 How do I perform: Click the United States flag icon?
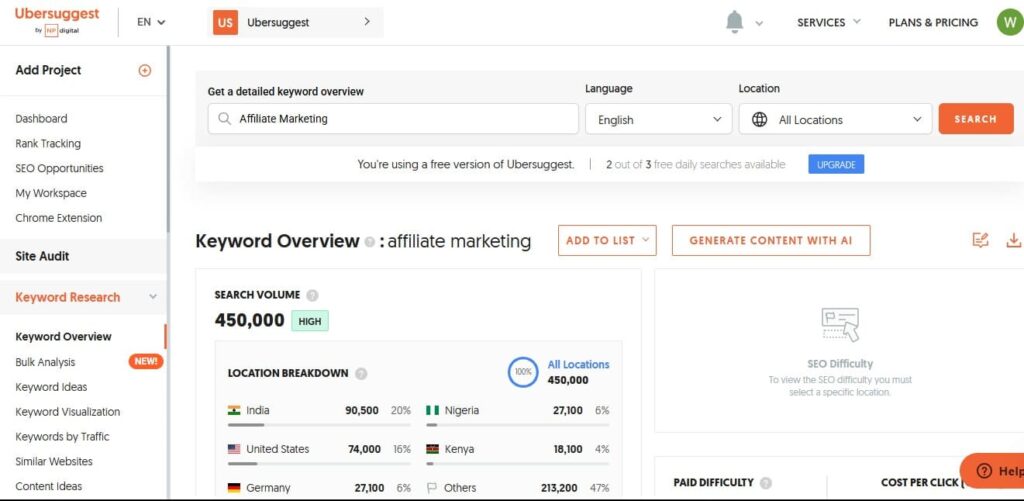[x=234, y=449]
